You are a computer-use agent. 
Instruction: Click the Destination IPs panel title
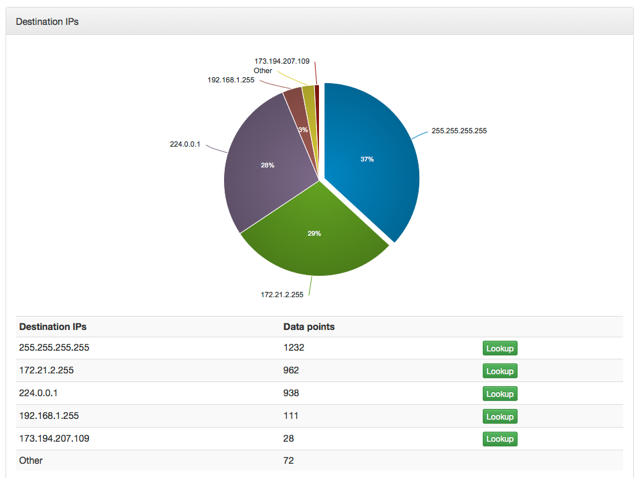[47, 21]
